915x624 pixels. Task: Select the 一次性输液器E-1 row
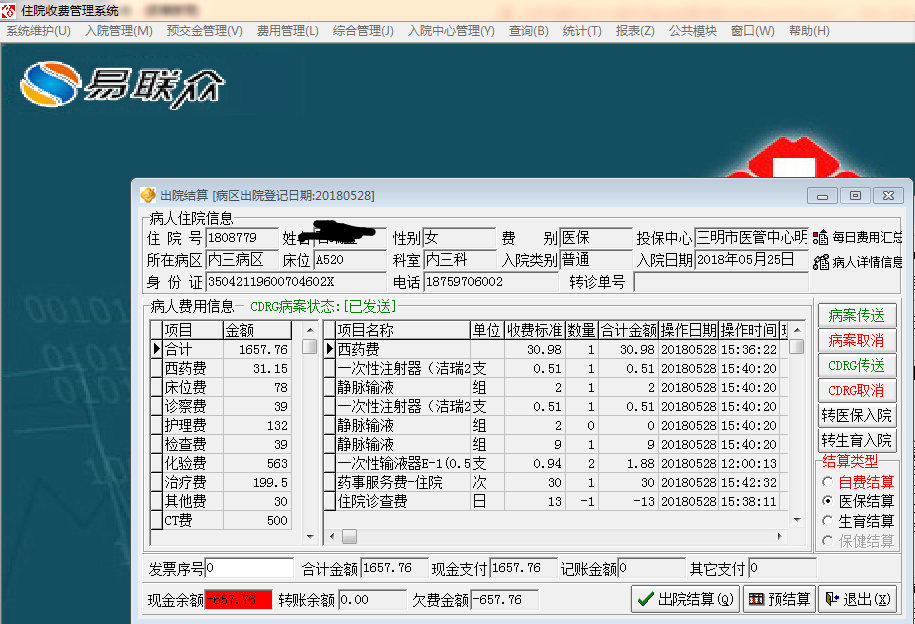coord(557,463)
